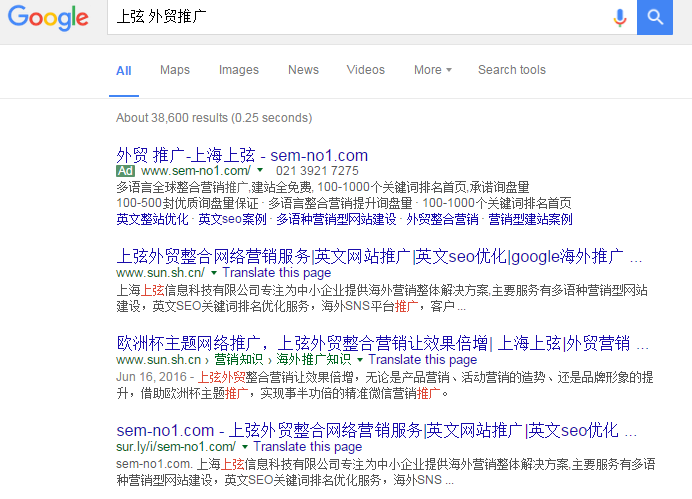692x499 pixels.
Task: Expand arrow after 海外推广知识 breadcrumb
Action: click(360, 360)
